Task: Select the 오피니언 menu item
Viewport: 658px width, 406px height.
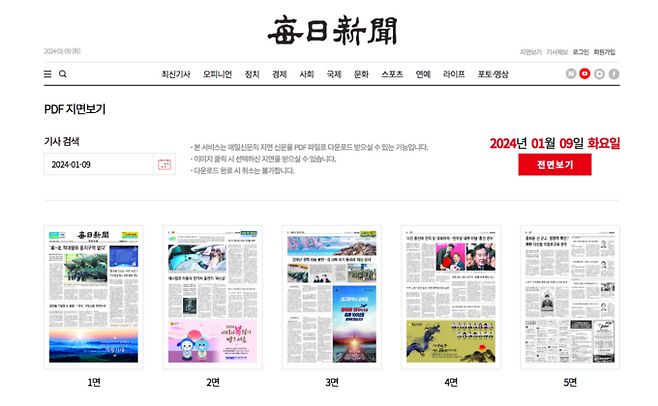Action: click(x=217, y=74)
